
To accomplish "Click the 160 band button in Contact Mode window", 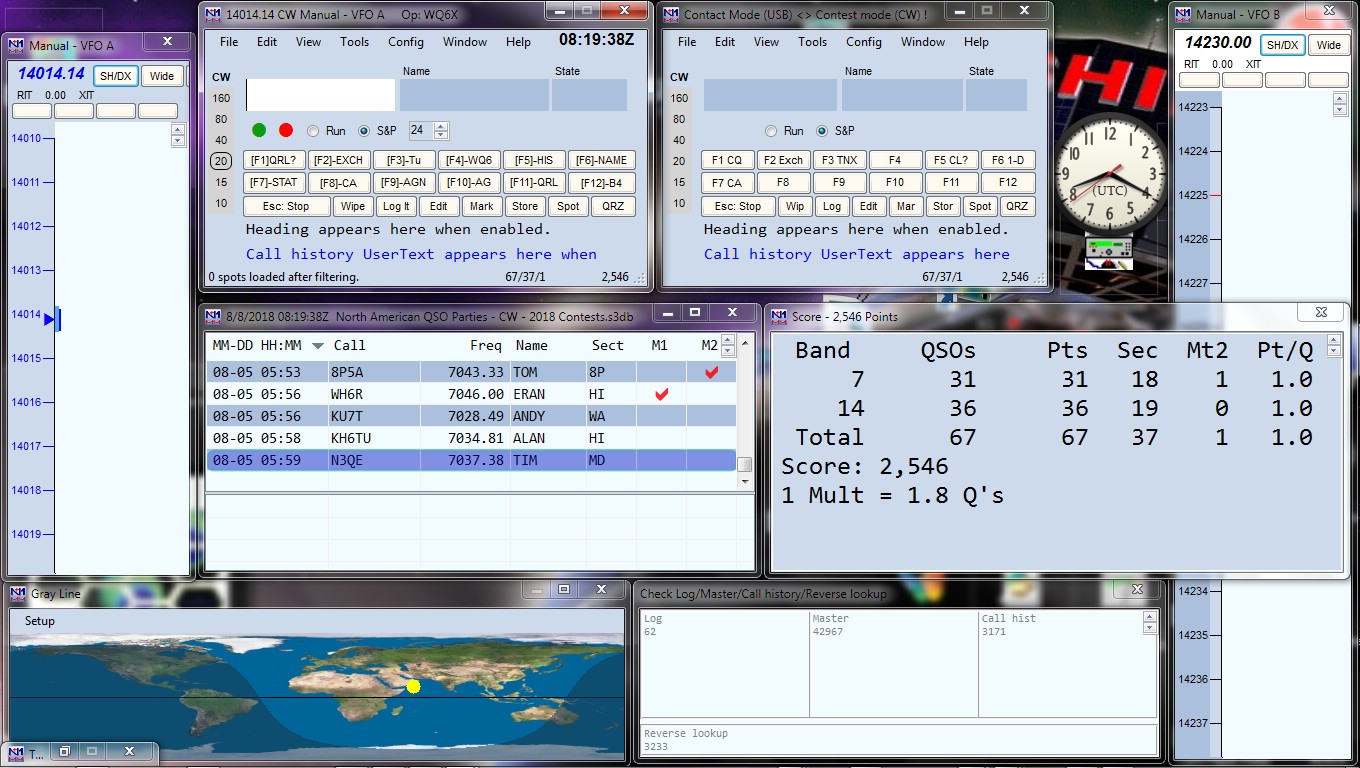I will [679, 98].
